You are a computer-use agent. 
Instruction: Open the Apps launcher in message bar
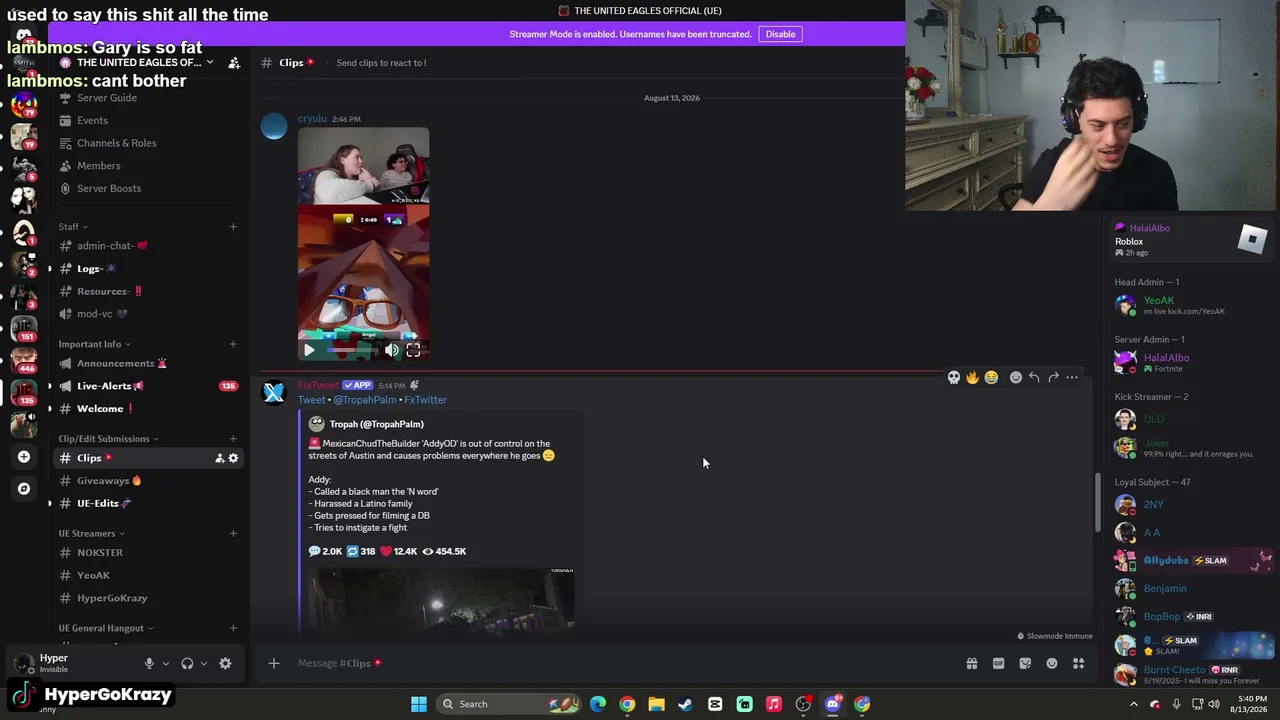click(1078, 663)
